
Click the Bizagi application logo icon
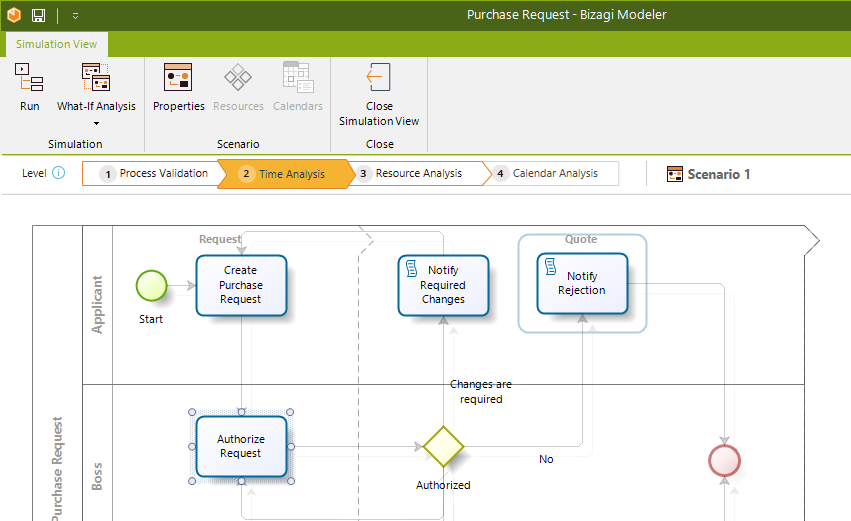14,15
